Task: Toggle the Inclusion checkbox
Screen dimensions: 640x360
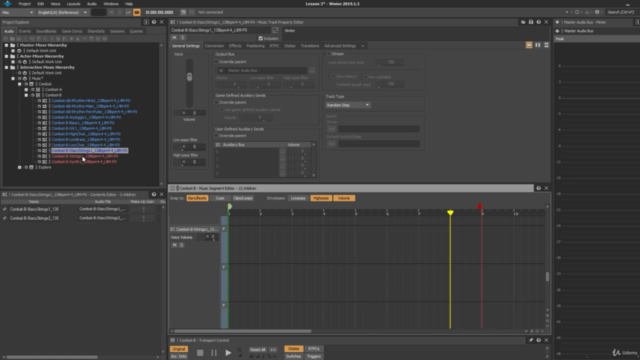Action: pos(260,38)
